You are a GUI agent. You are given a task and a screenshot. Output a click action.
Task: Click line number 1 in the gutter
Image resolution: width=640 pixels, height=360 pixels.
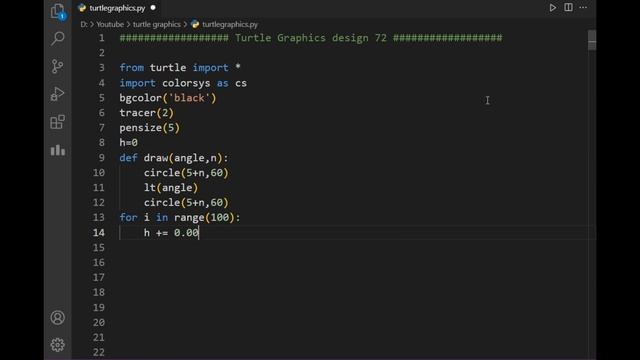point(101,38)
